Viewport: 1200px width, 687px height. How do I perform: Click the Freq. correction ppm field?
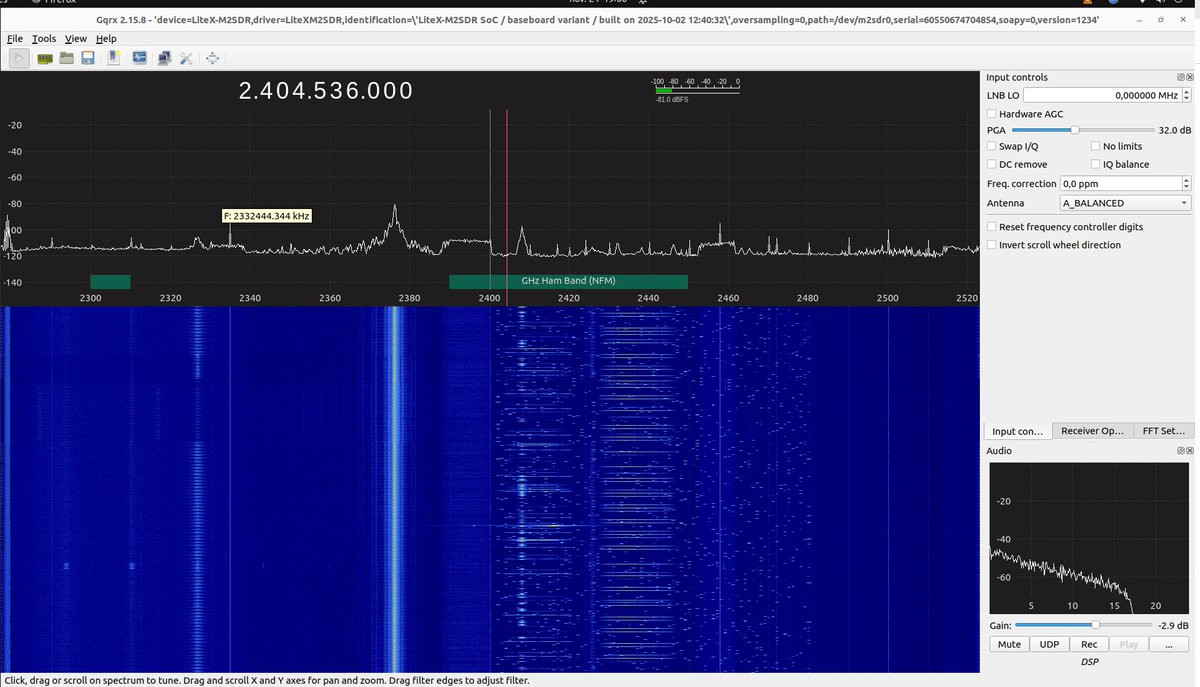(x=1120, y=184)
